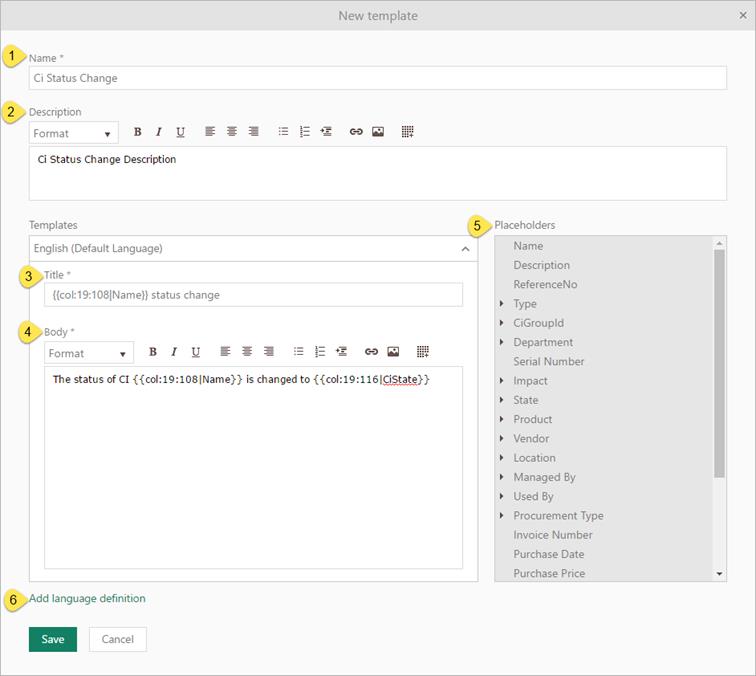Click the Save button
Screen dimensions: 756x676
(53, 639)
